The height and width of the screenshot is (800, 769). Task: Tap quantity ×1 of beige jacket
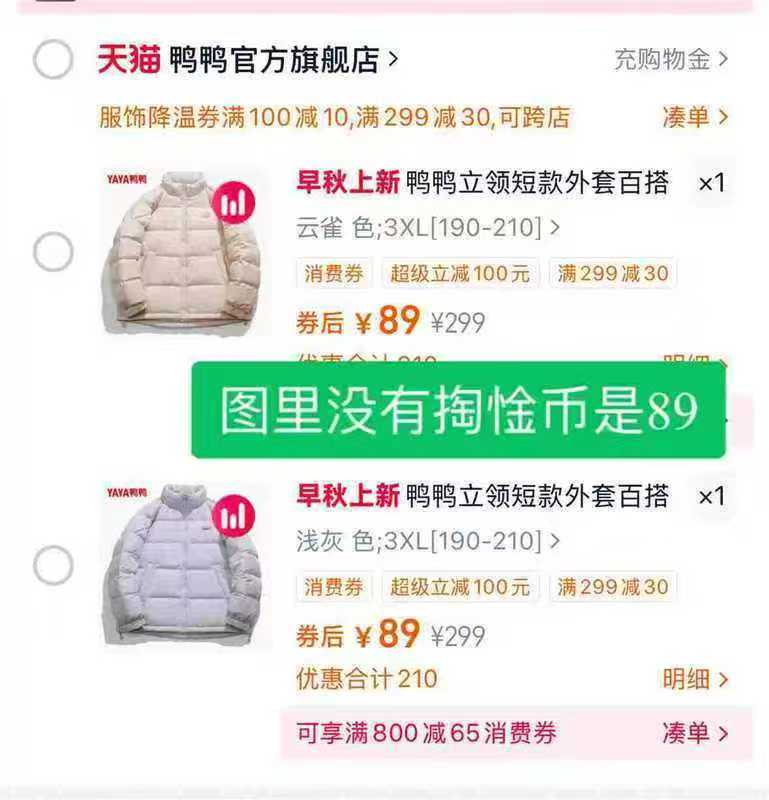click(712, 183)
